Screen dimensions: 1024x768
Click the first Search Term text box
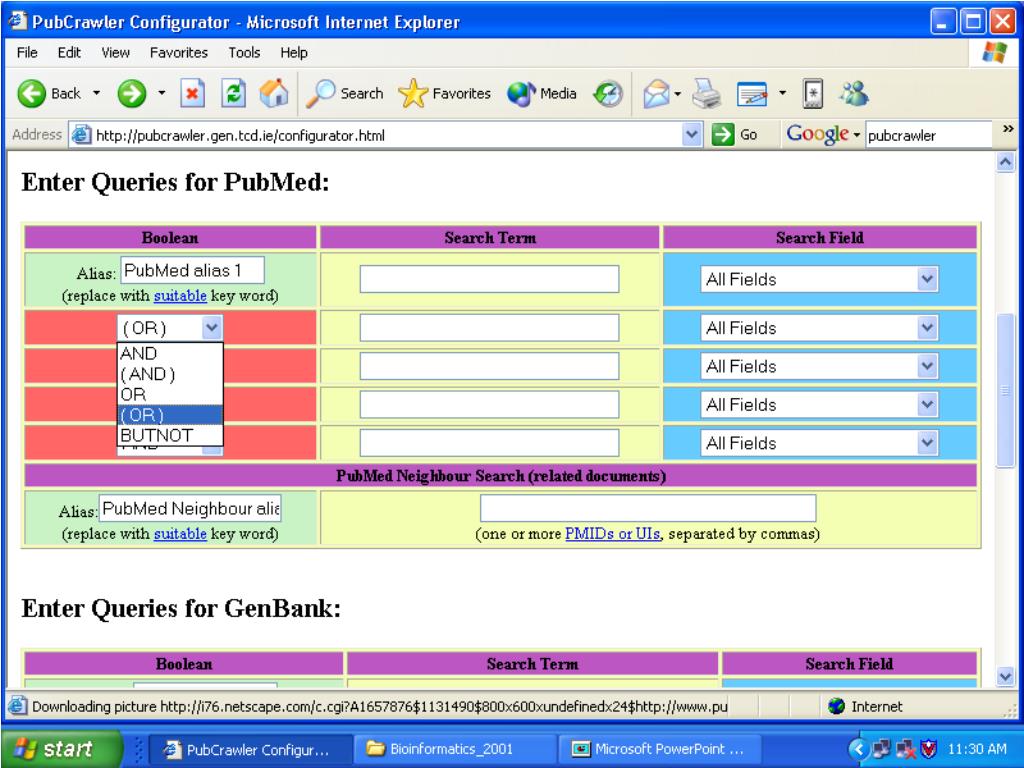tap(489, 279)
